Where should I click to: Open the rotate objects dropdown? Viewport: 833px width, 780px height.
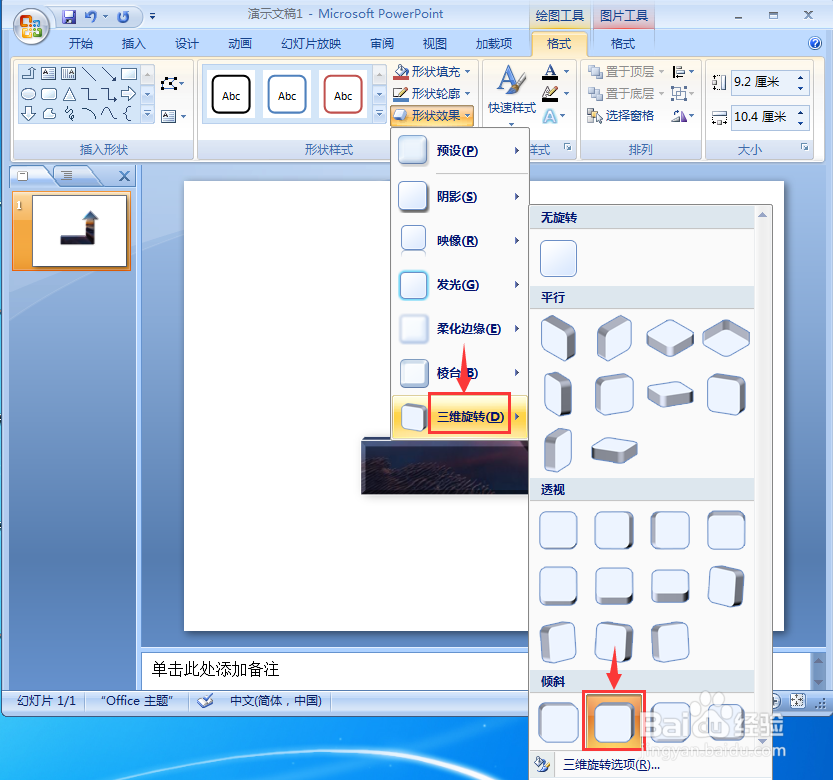(683, 116)
